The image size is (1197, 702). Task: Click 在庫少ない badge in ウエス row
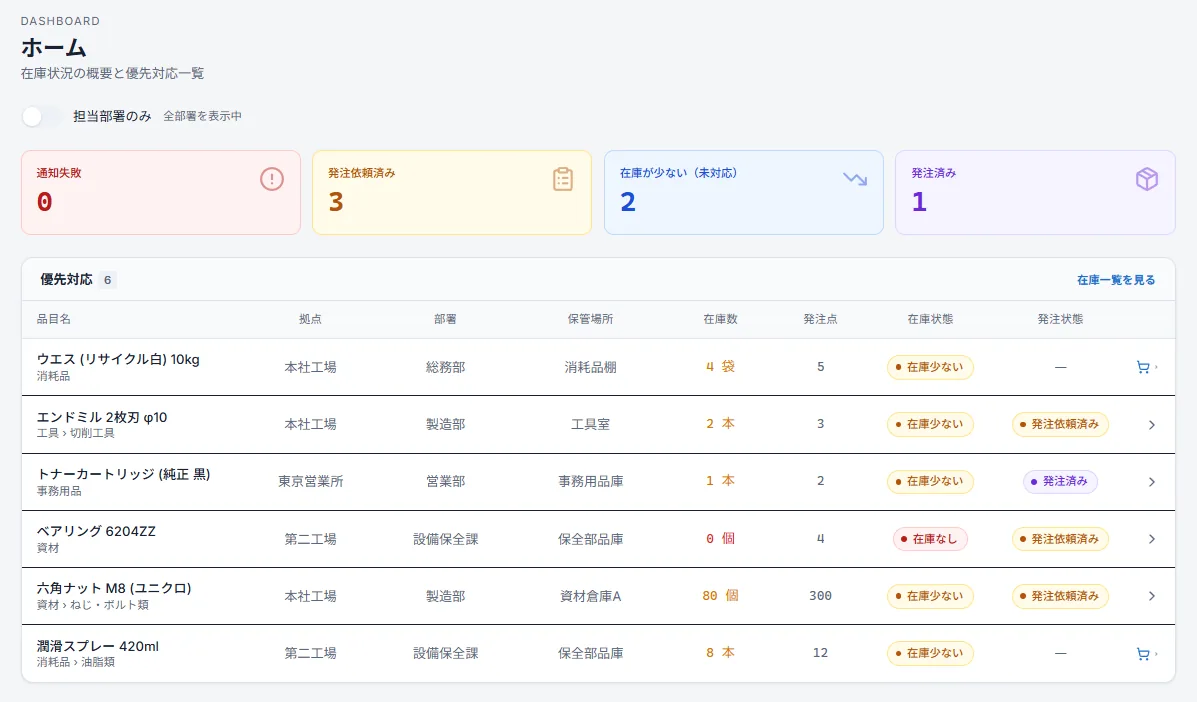click(x=930, y=367)
